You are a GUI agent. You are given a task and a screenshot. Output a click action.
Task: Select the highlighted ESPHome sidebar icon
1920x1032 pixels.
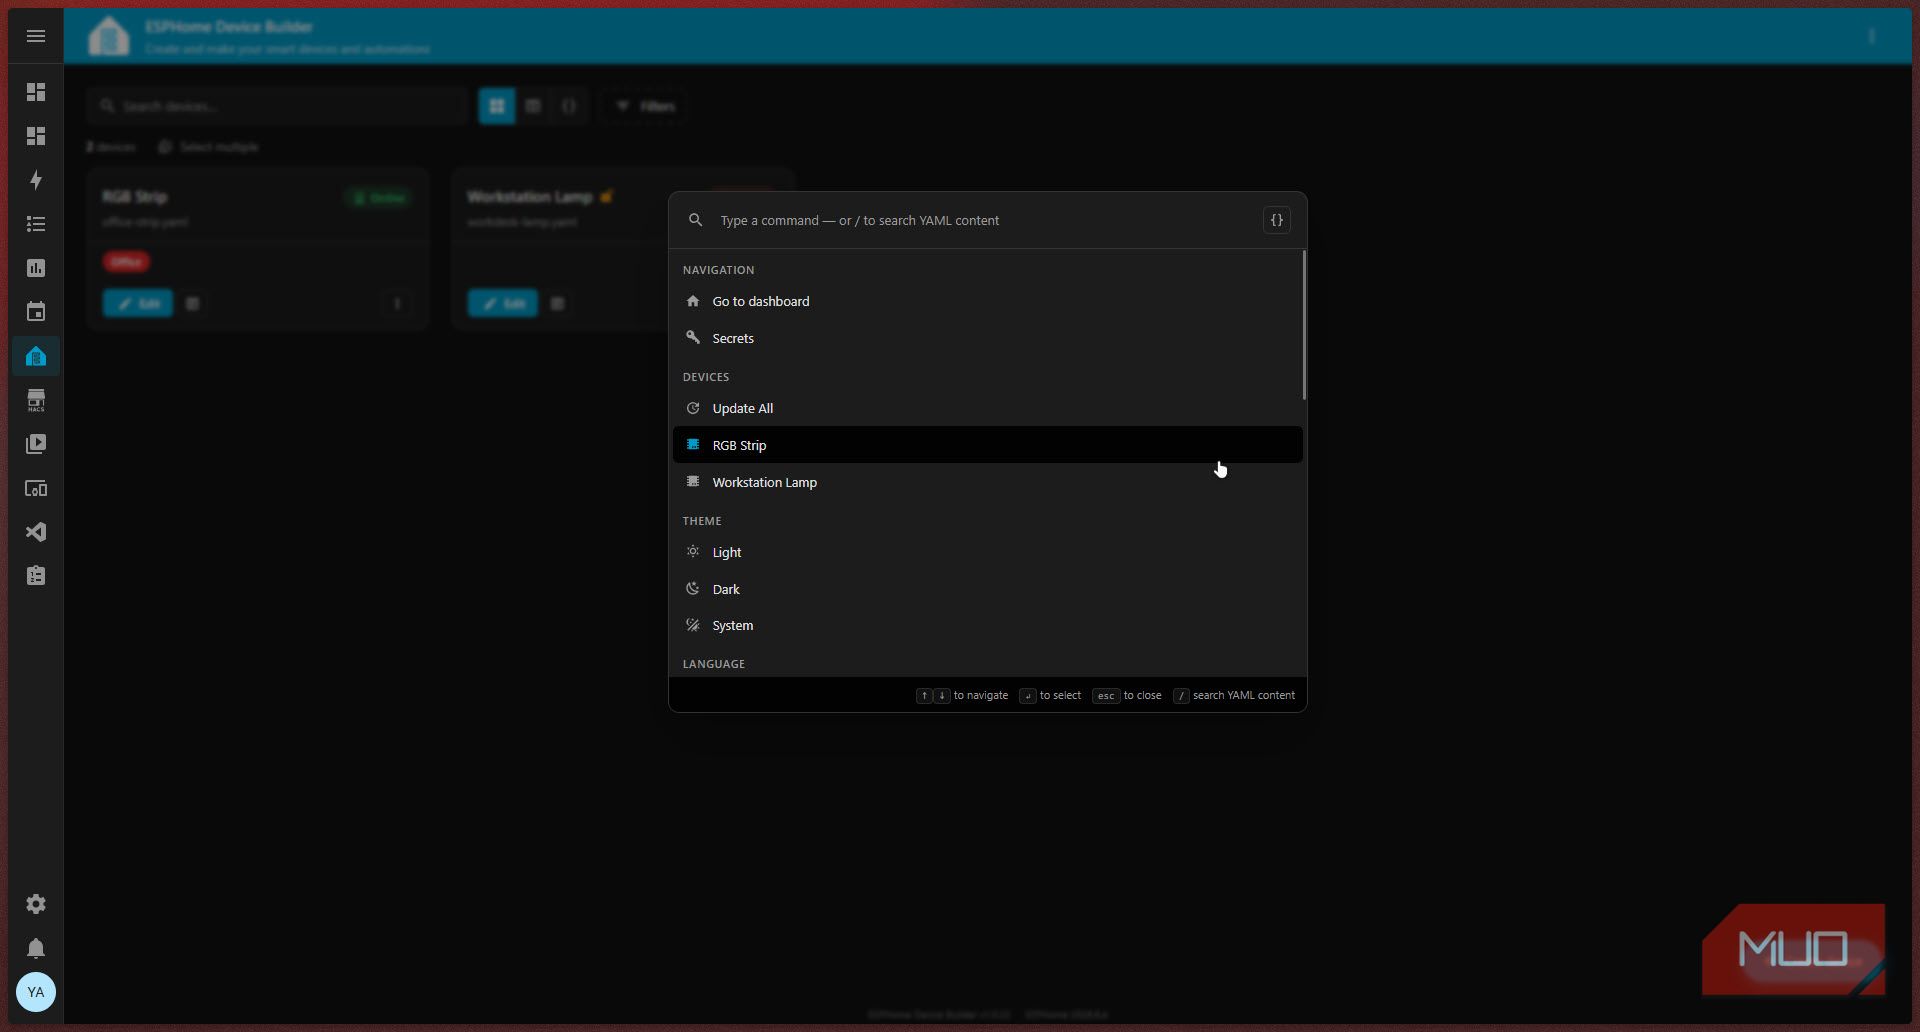coord(36,356)
